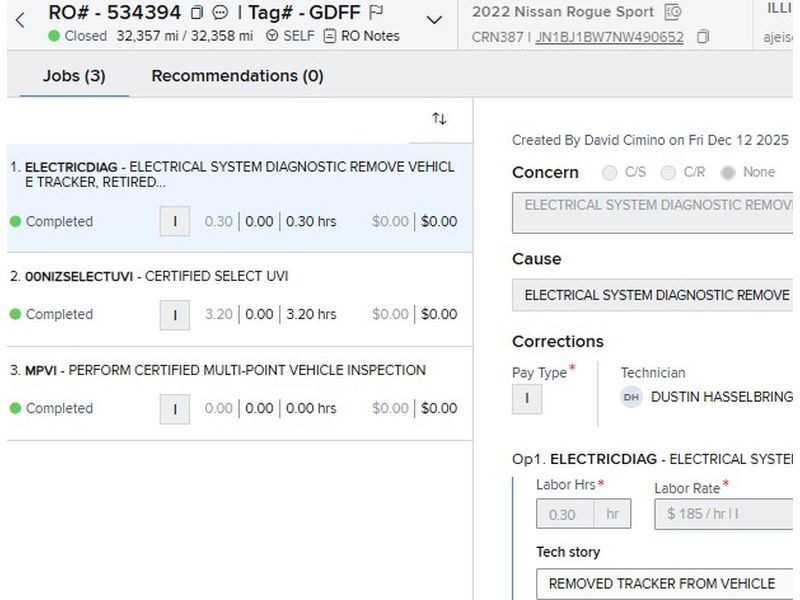800x600 pixels.
Task: Open the RO comments chat bubble
Action: 220,13
